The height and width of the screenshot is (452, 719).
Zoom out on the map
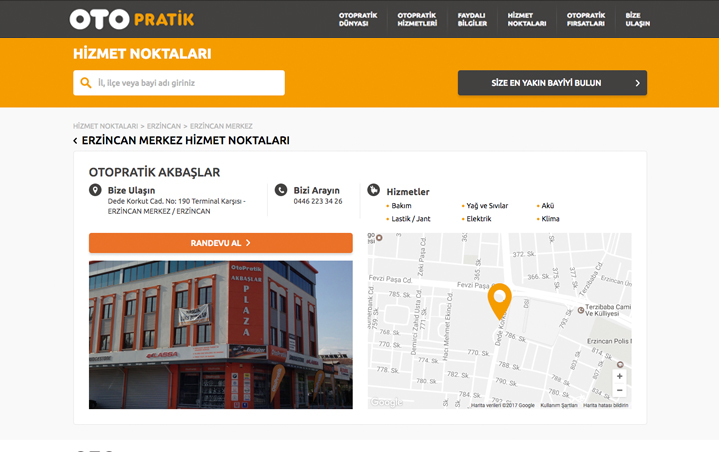(x=619, y=390)
